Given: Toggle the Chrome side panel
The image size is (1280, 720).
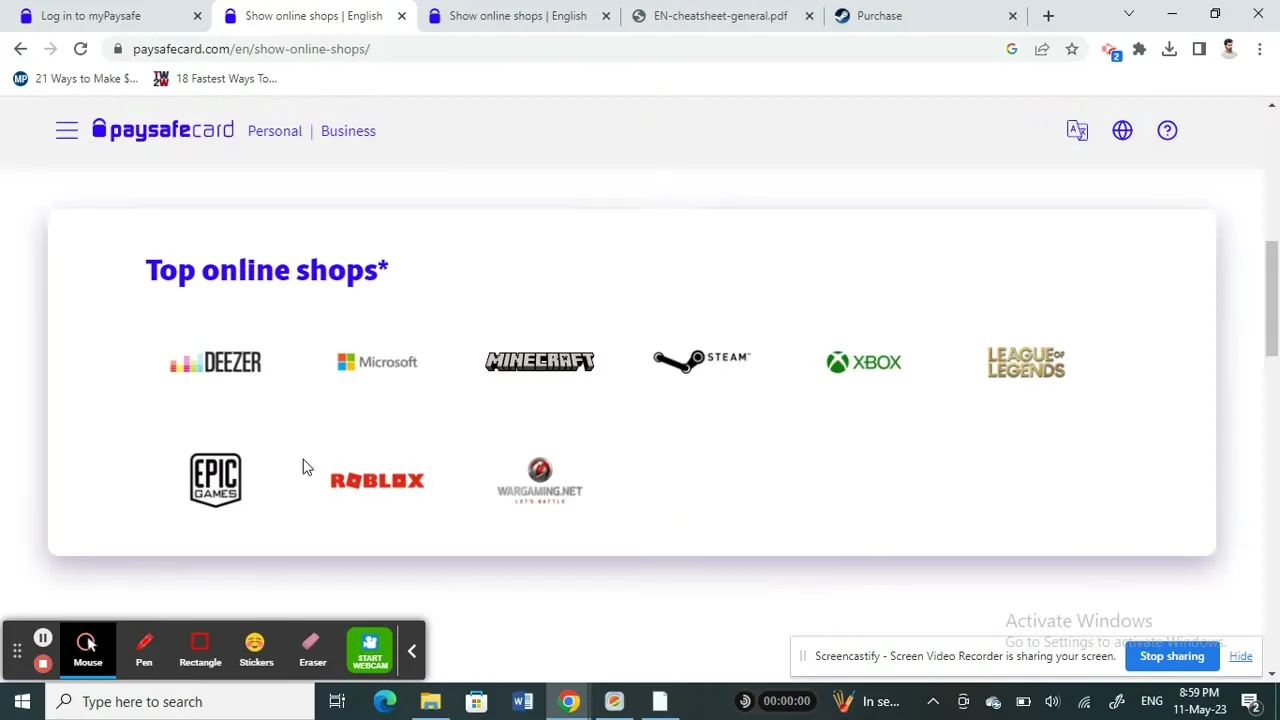Looking at the screenshot, I should pos(1199,49).
